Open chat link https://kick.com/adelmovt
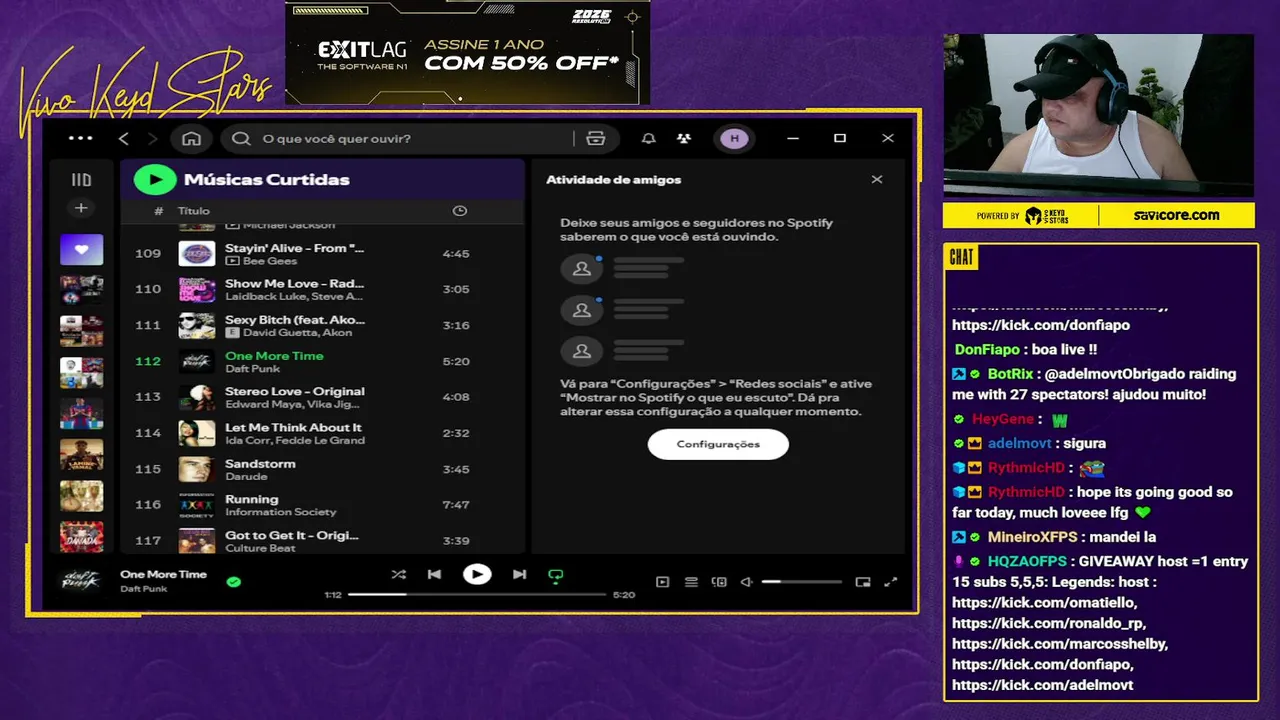This screenshot has height=720, width=1280. [x=1042, y=685]
